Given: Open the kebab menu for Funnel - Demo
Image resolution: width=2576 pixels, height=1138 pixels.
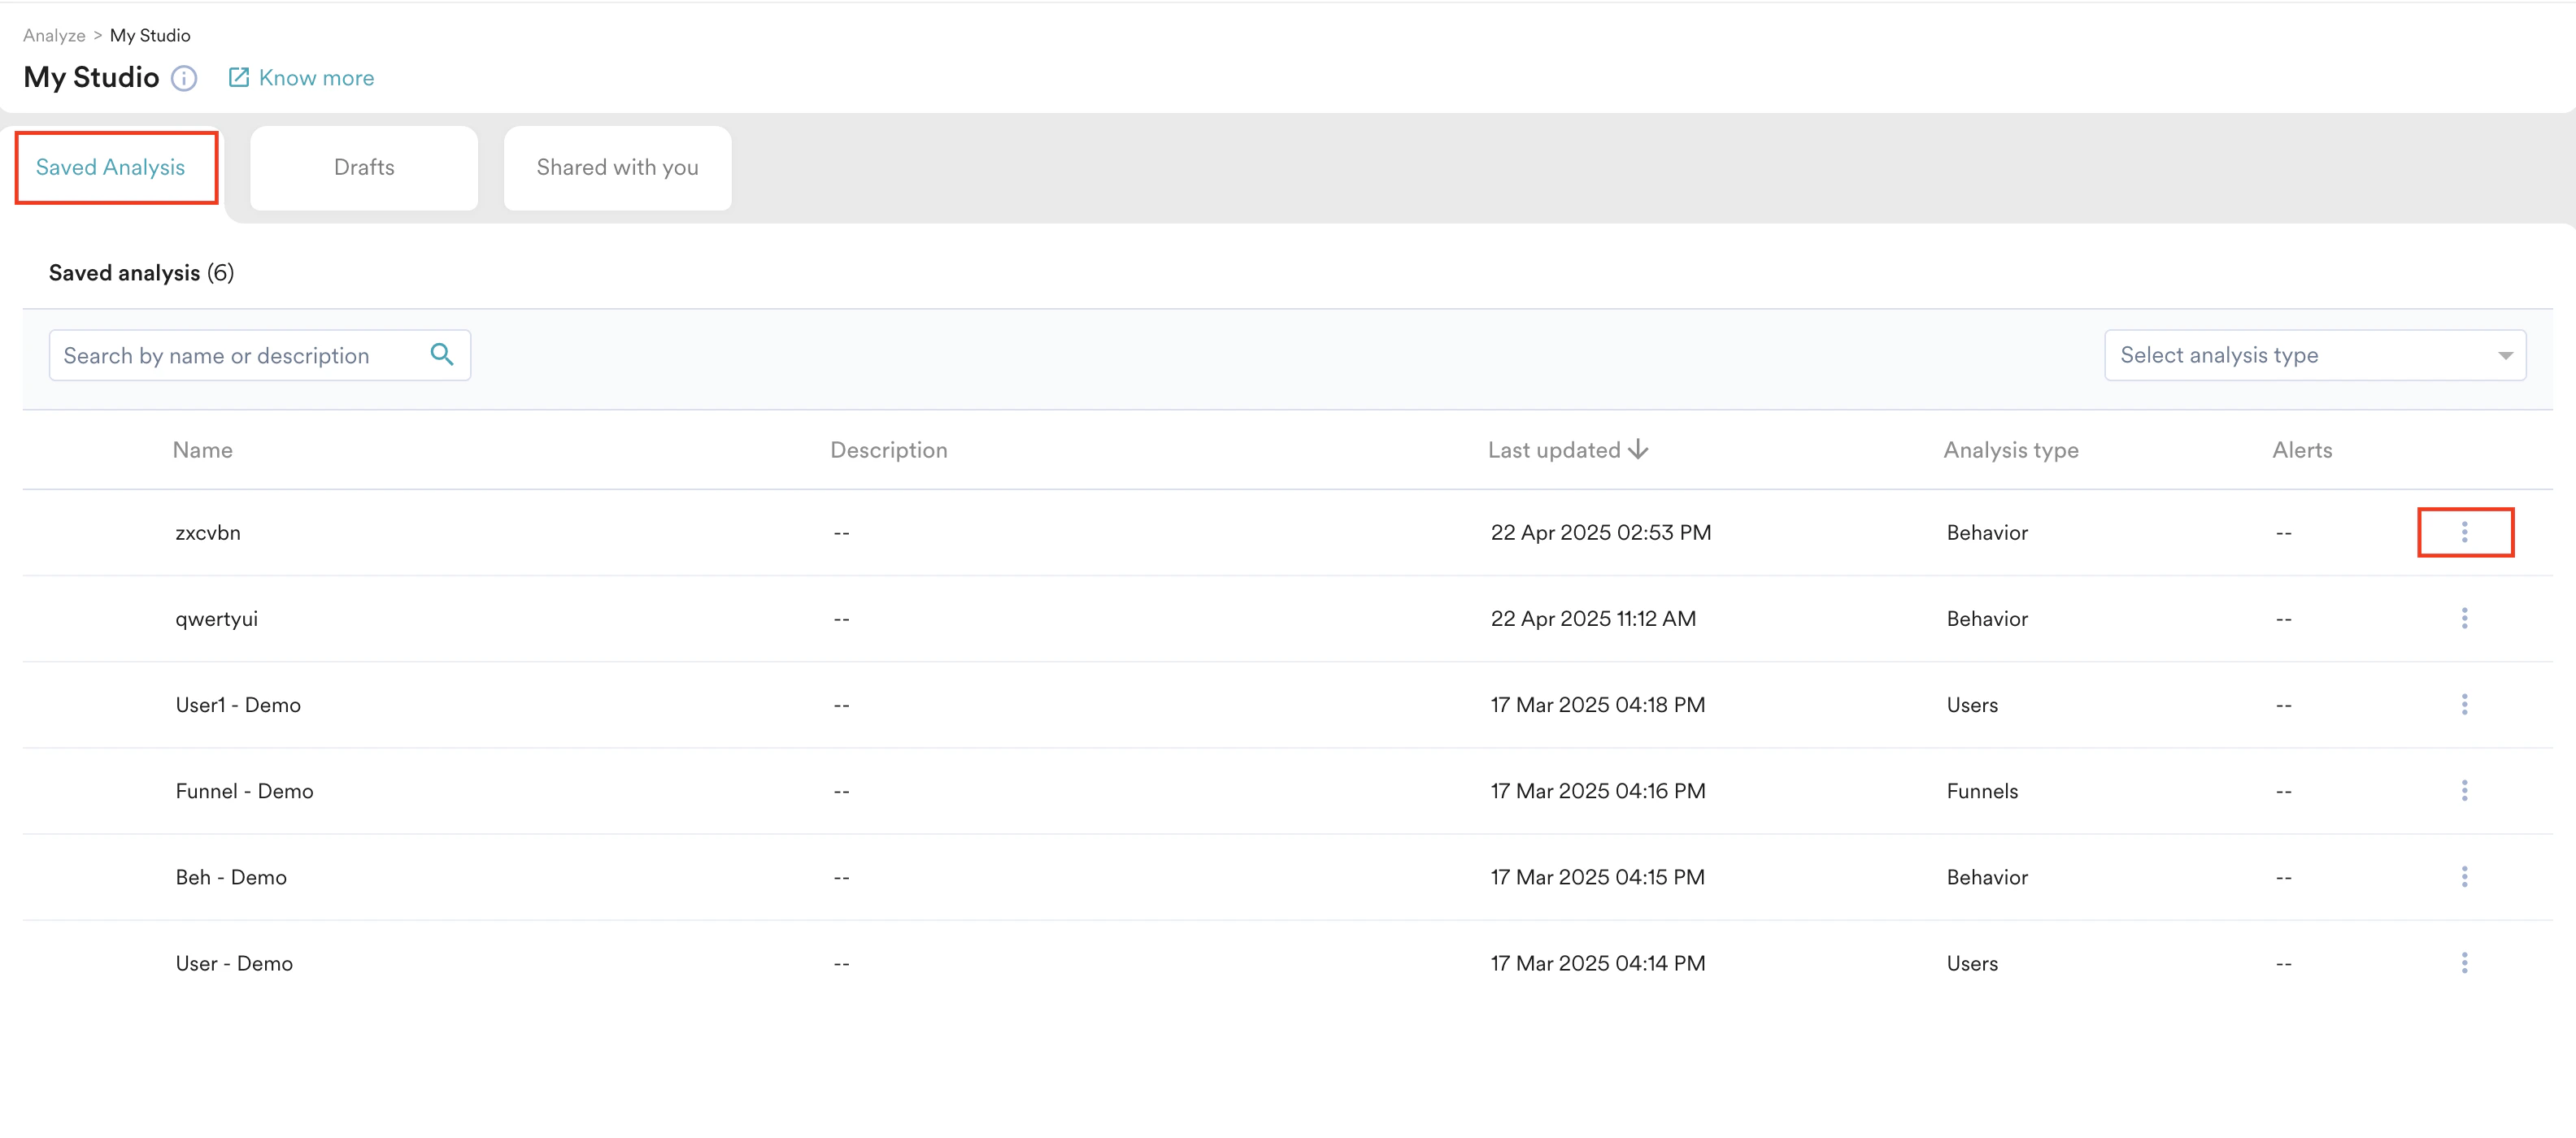Looking at the screenshot, I should click(2465, 790).
